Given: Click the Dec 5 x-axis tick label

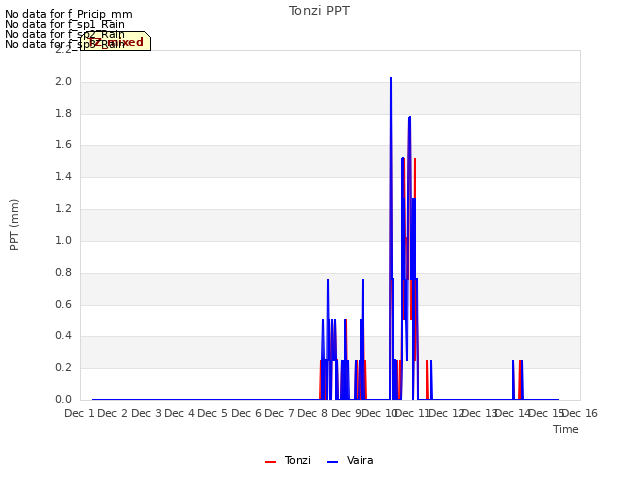Looking at the screenshot, I should (213, 413).
